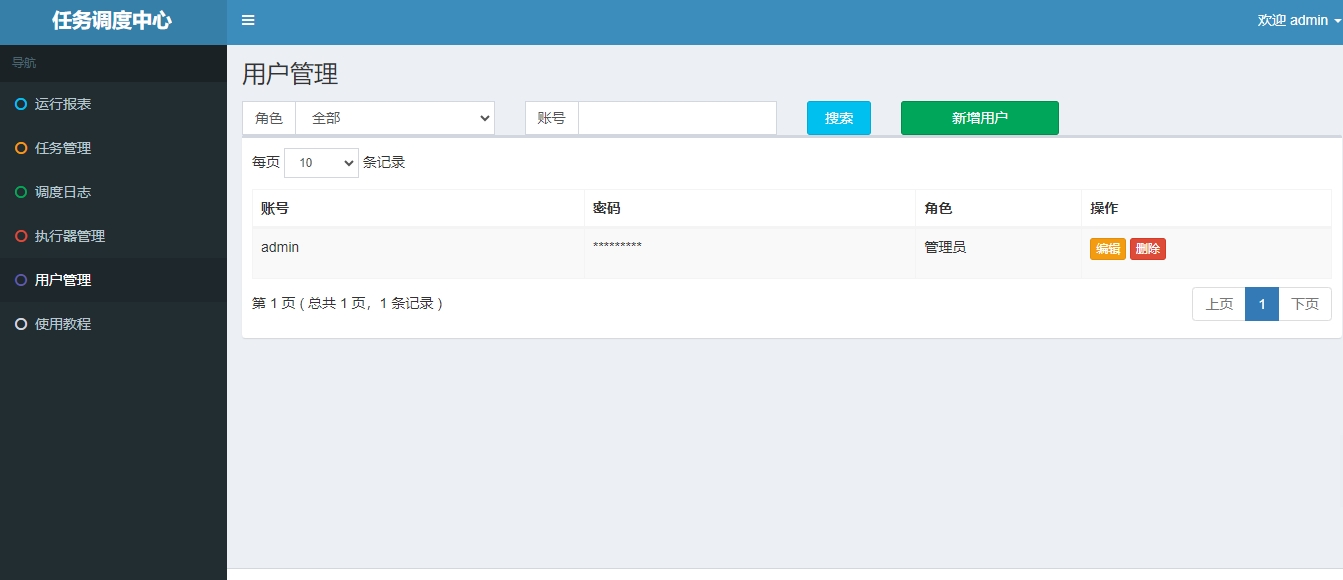This screenshot has width=1343, height=580.
Task: Click the 任务调度中心 header title
Action: (112, 21)
